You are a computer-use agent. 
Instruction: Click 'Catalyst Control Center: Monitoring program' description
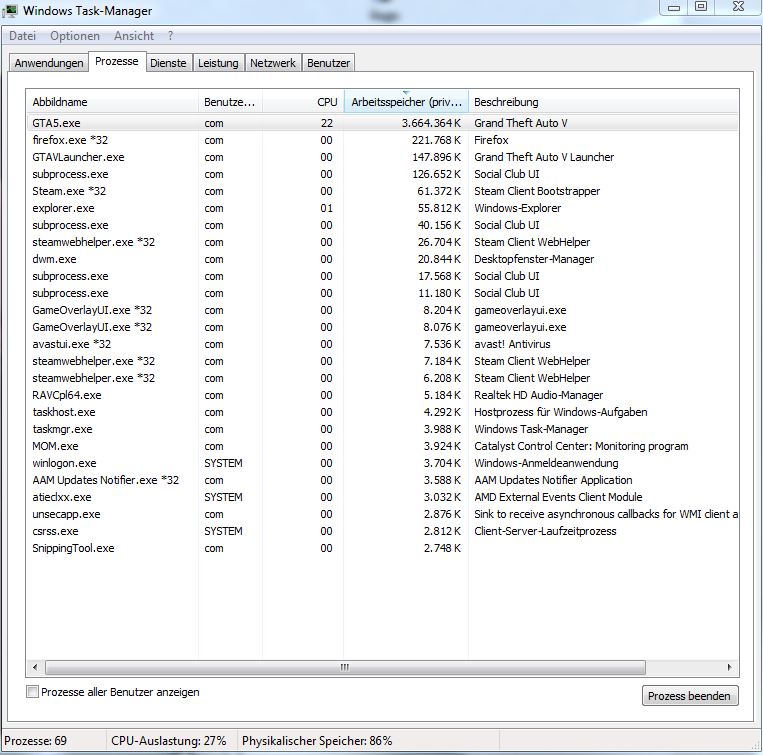[581, 446]
